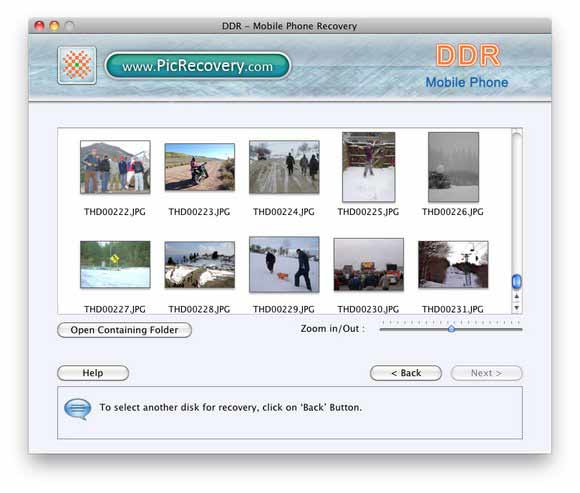580x493 pixels.
Task: Click the Next > button
Action: click(486, 373)
